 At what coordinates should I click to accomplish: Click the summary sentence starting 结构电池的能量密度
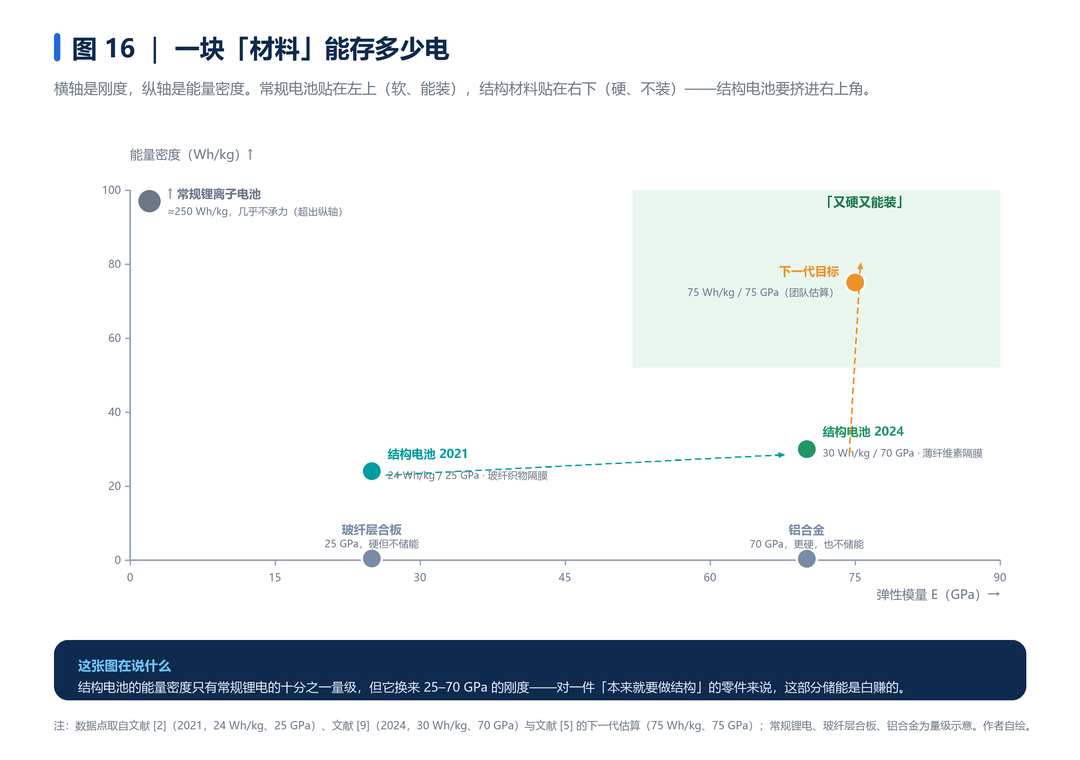tap(492, 687)
